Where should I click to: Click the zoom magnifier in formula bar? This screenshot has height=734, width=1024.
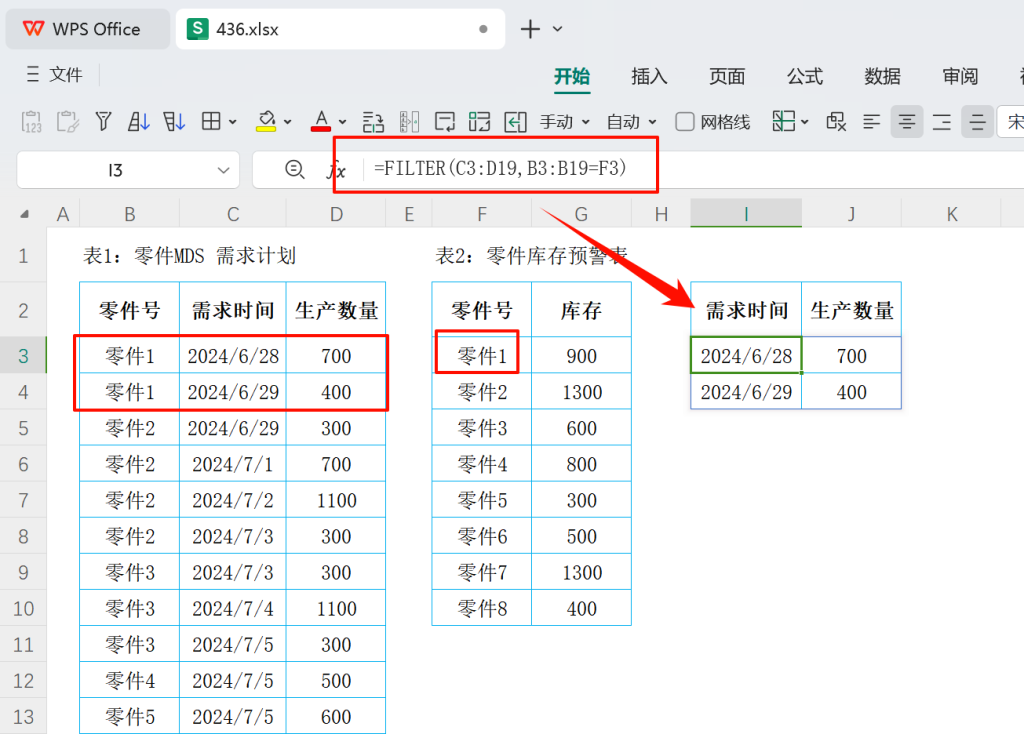pyautogui.click(x=295, y=170)
